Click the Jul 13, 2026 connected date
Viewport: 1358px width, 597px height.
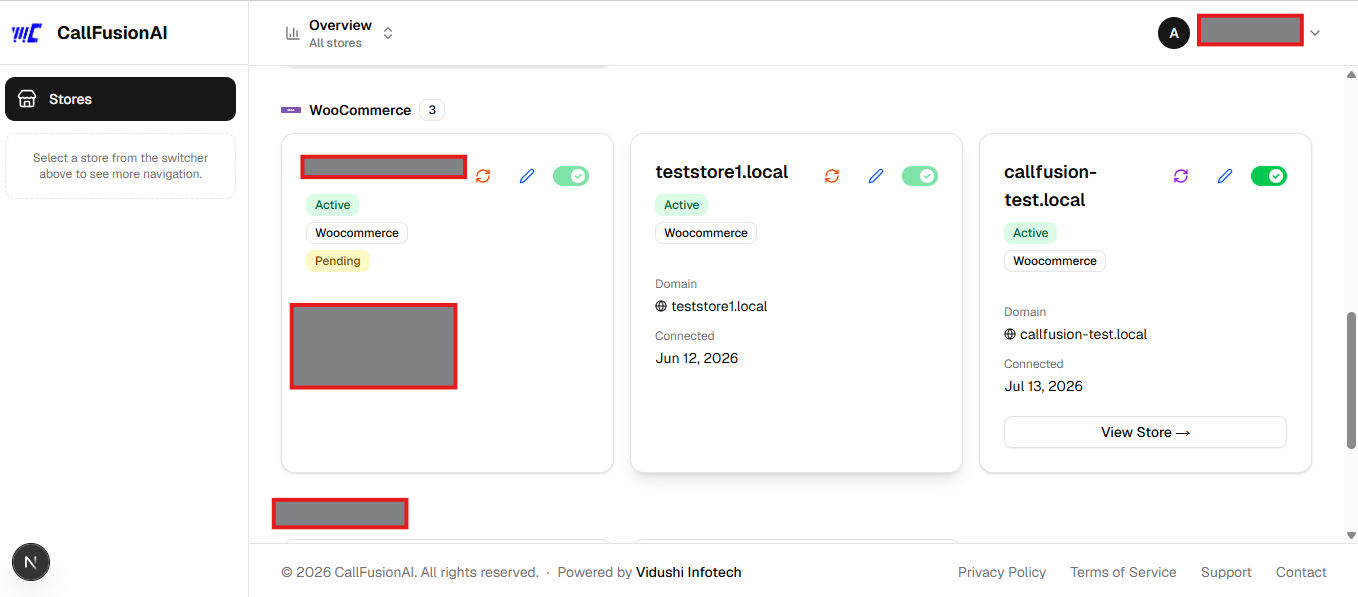1043,386
